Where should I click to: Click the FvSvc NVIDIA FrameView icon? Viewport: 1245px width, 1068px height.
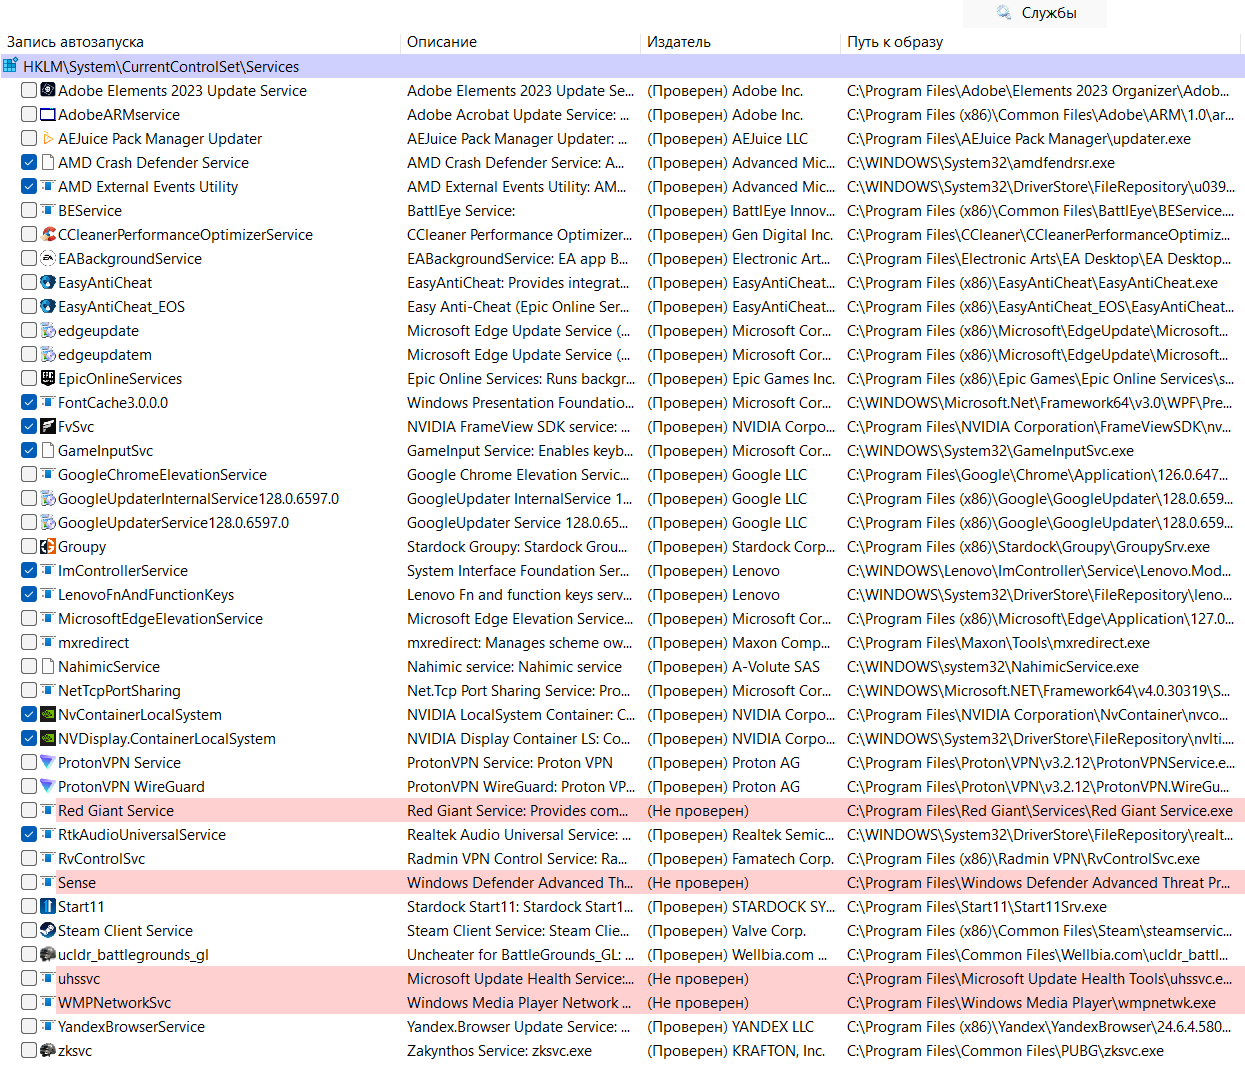click(x=47, y=426)
